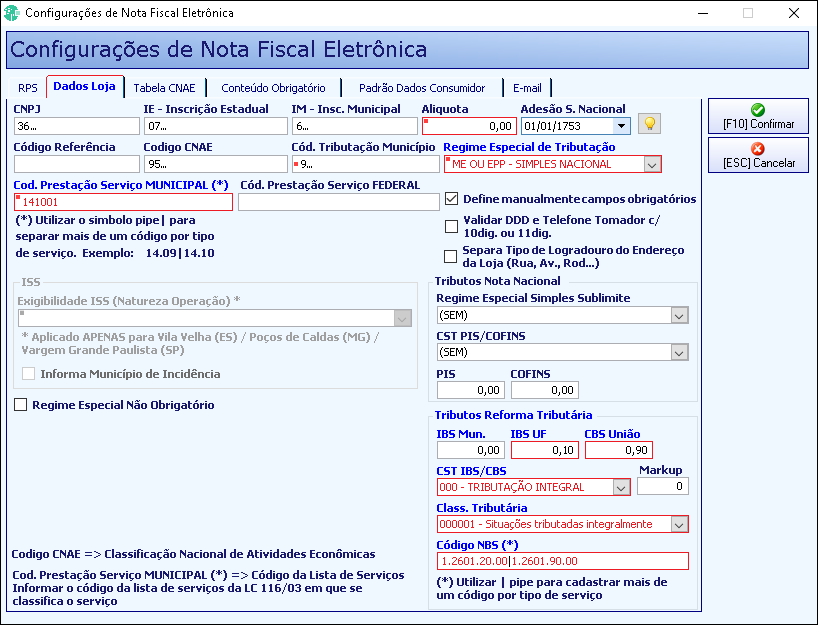The height and width of the screenshot is (625, 818).
Task: Click the green checkmark Confirmar icon
Action: point(757,110)
